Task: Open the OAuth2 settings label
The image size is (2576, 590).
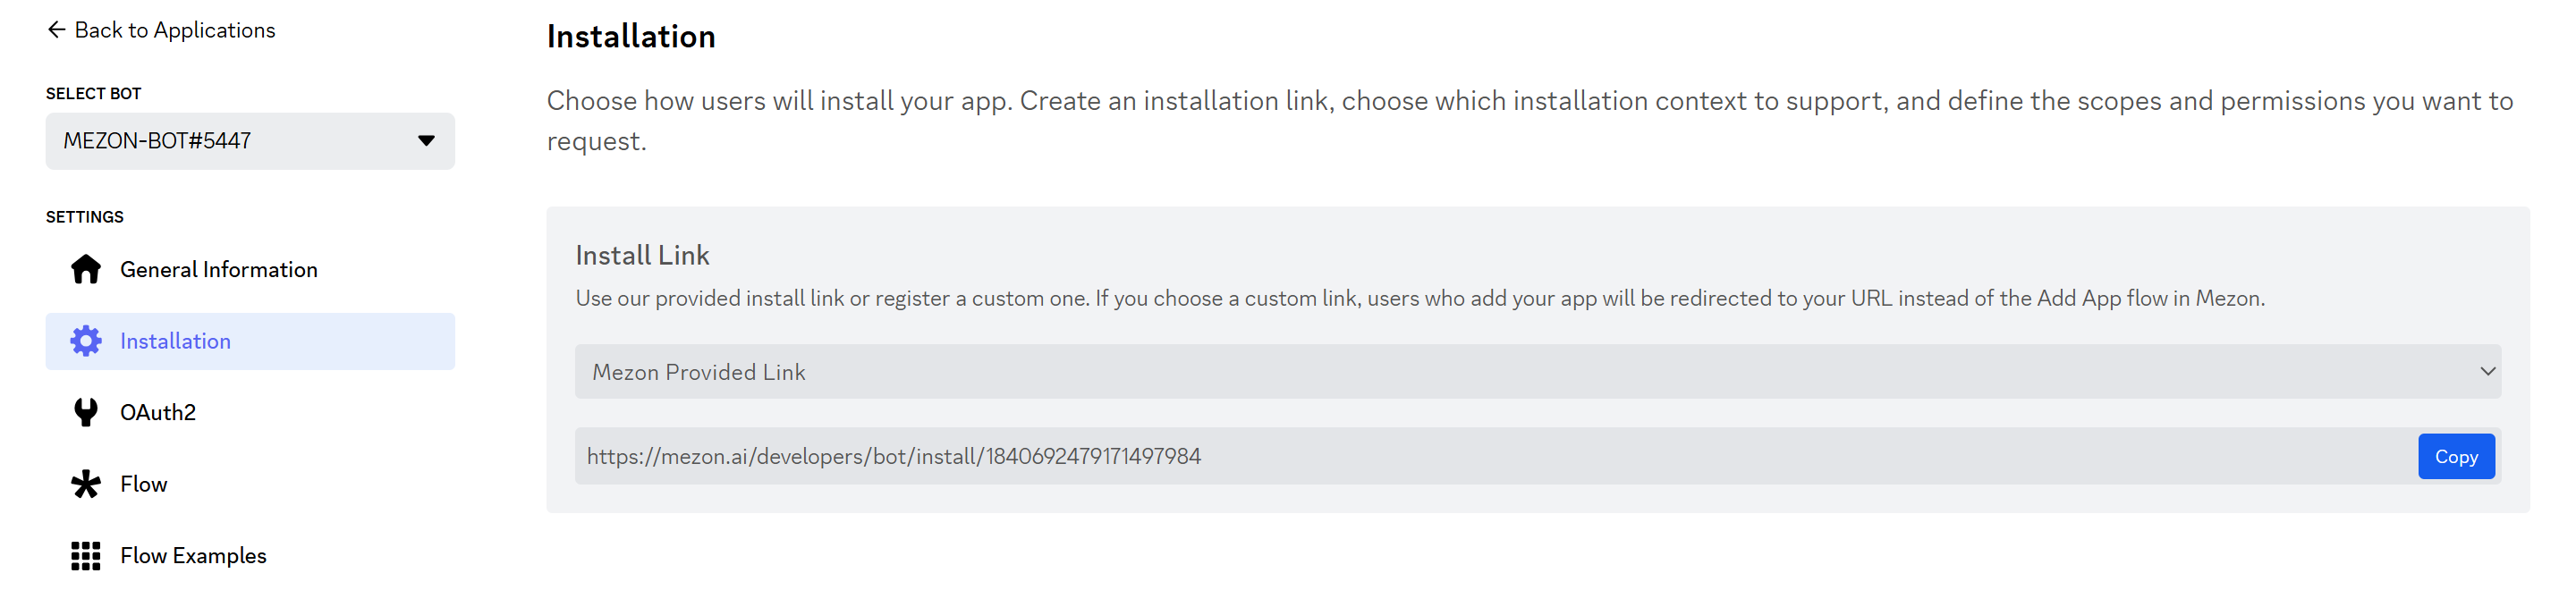Action: 158,412
